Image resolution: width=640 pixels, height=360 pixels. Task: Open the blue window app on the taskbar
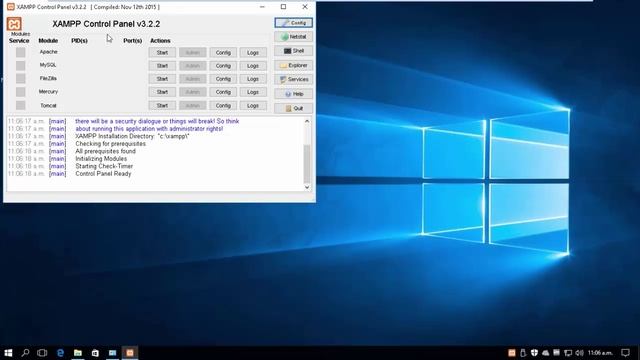[113, 353]
